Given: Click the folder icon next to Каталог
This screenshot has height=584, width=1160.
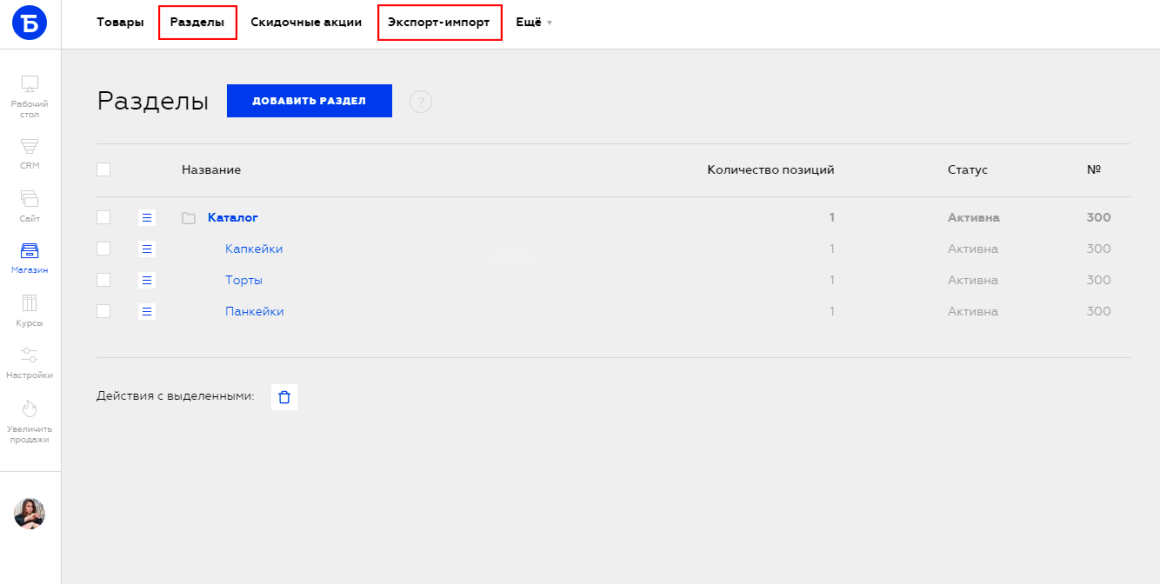Looking at the screenshot, I should [189, 218].
